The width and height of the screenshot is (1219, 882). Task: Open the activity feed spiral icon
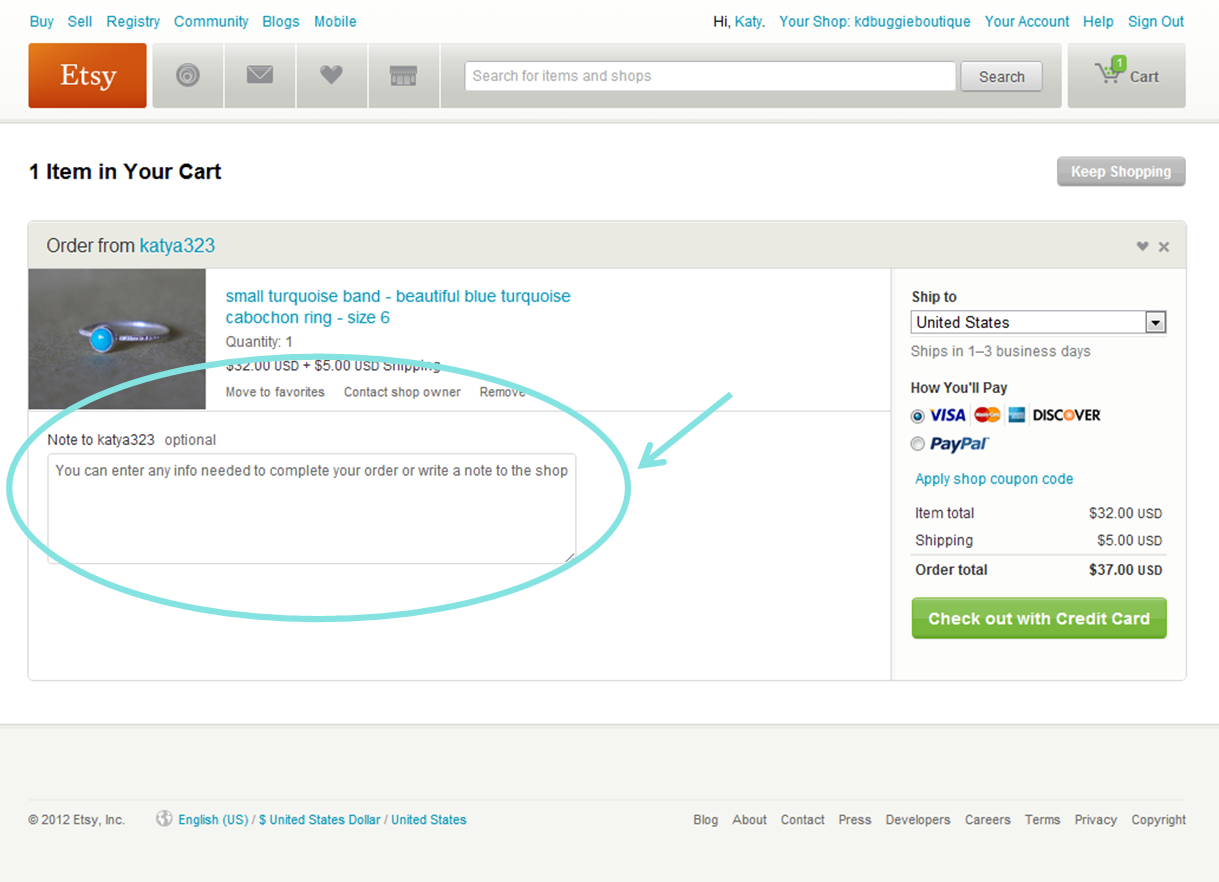click(x=188, y=76)
